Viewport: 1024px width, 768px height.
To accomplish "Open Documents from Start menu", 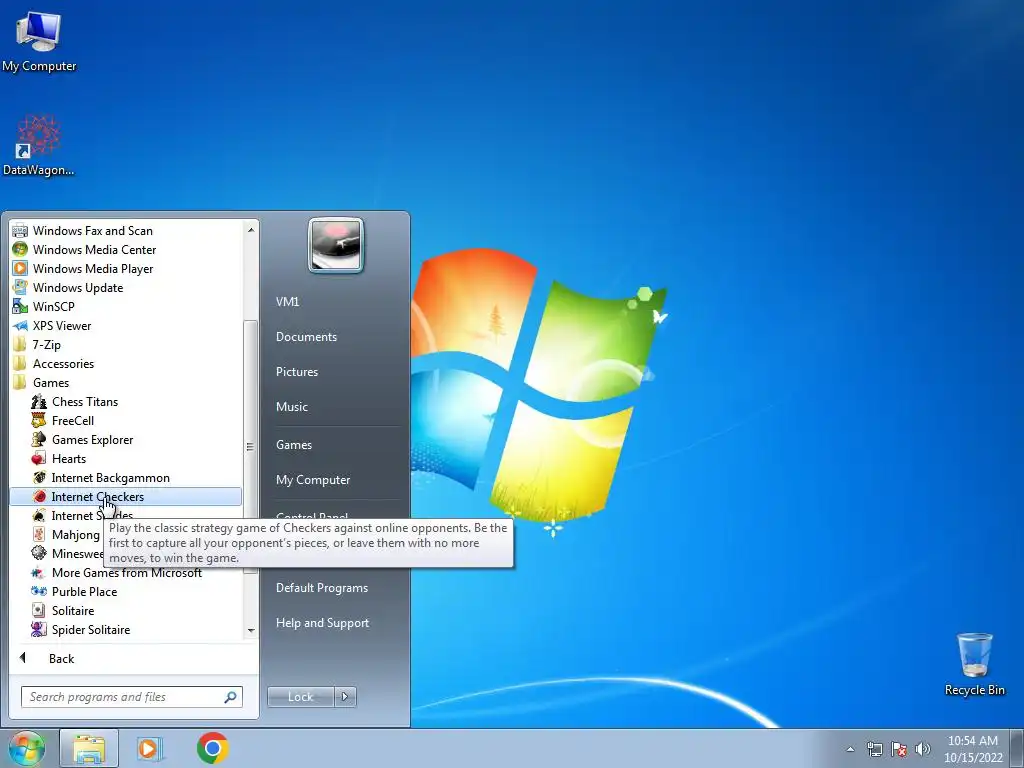I will [306, 336].
